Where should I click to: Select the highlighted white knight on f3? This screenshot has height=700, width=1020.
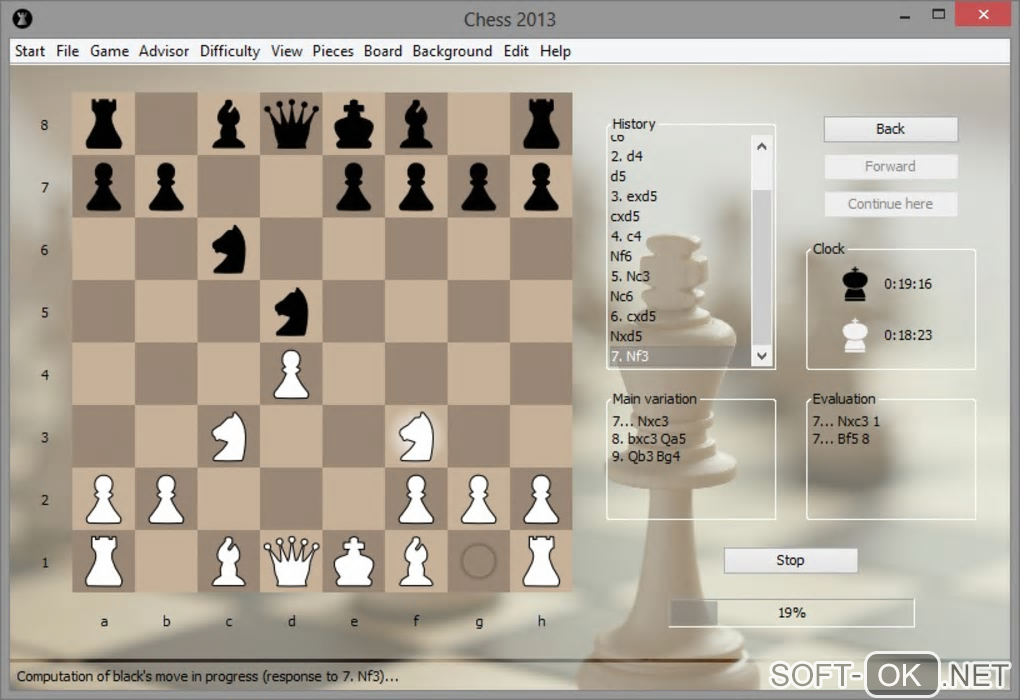[416, 437]
